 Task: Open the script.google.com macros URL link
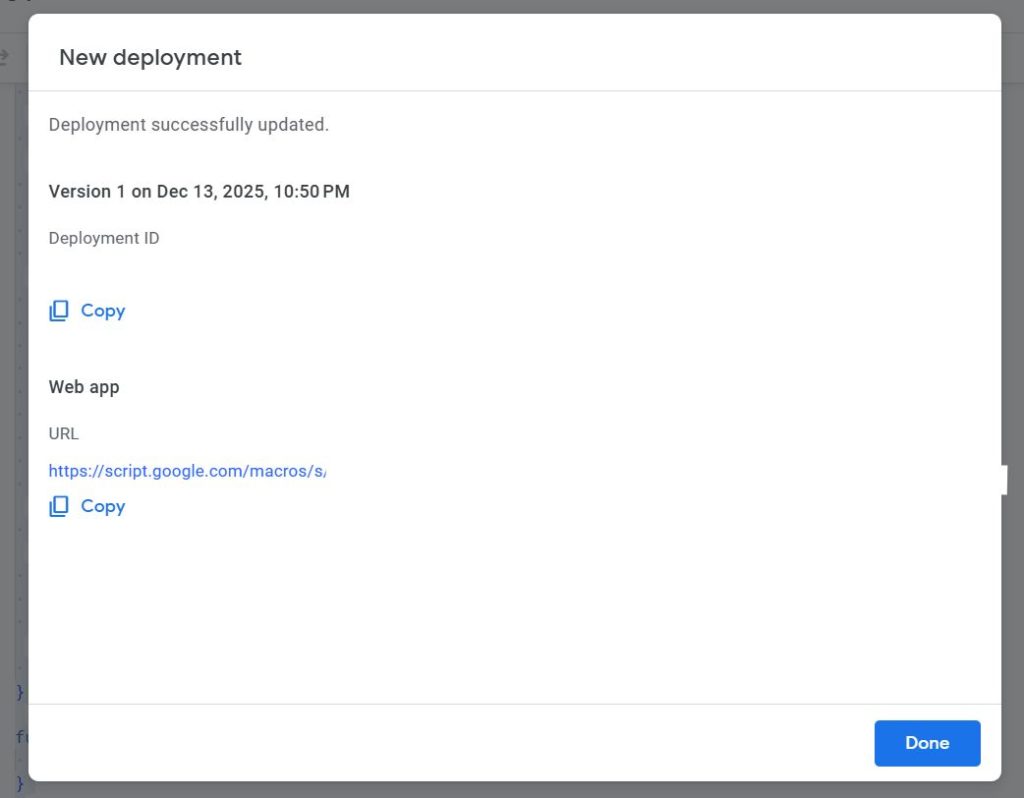tap(187, 470)
